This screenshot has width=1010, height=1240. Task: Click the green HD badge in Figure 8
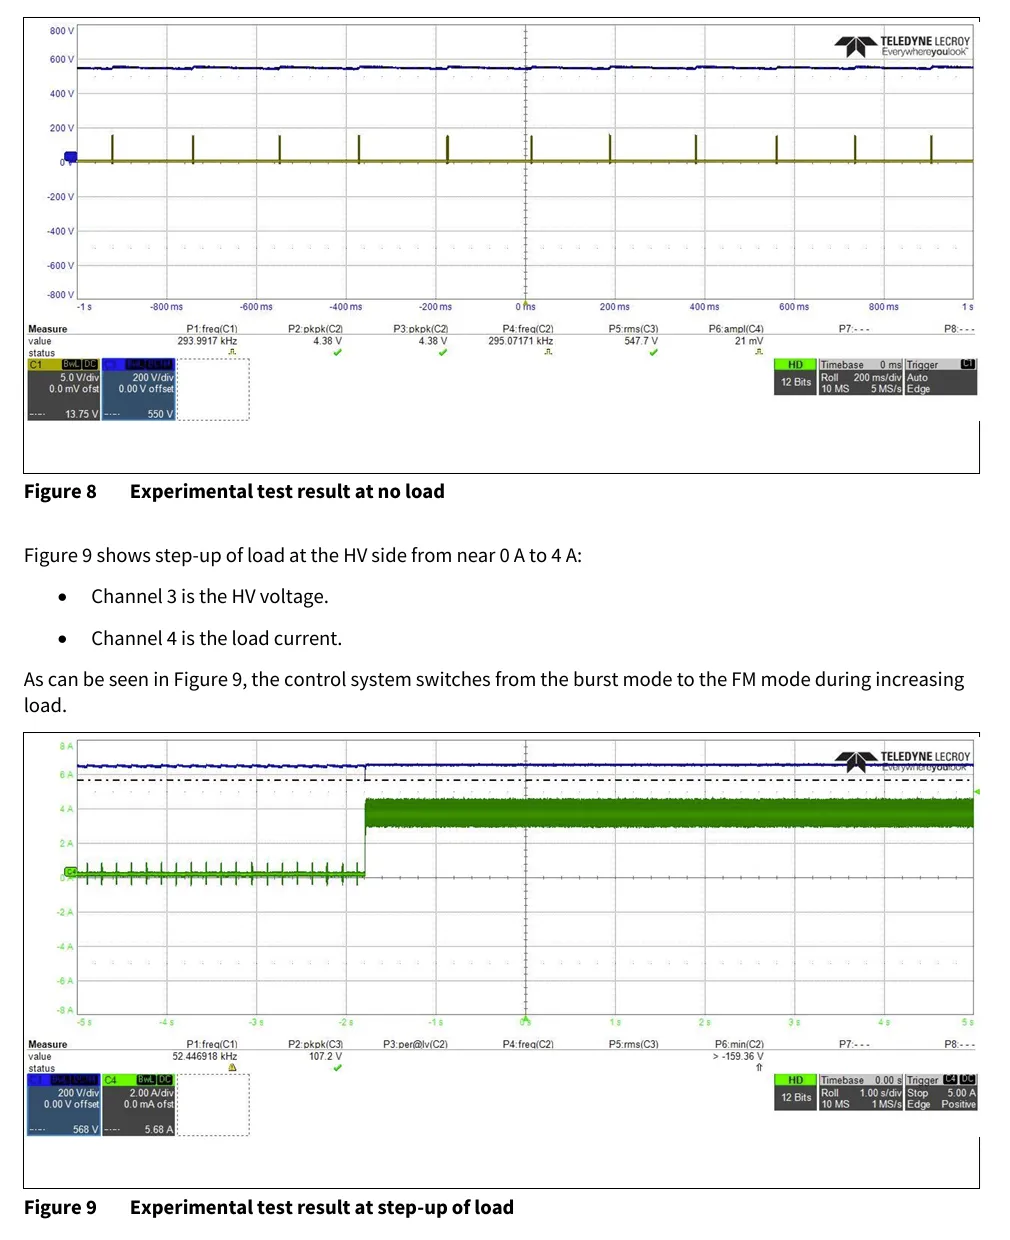tap(796, 365)
